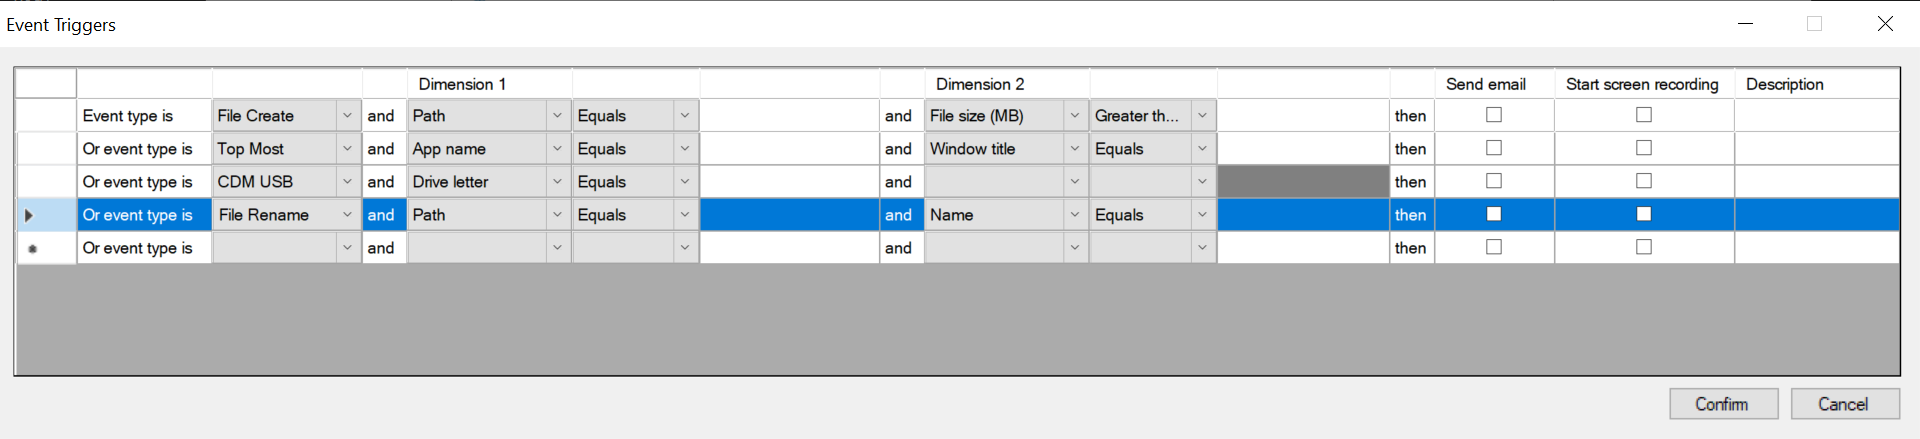This screenshot has width=1920, height=439.
Task: Expand the Window title dimension dropdown
Action: point(1075,149)
